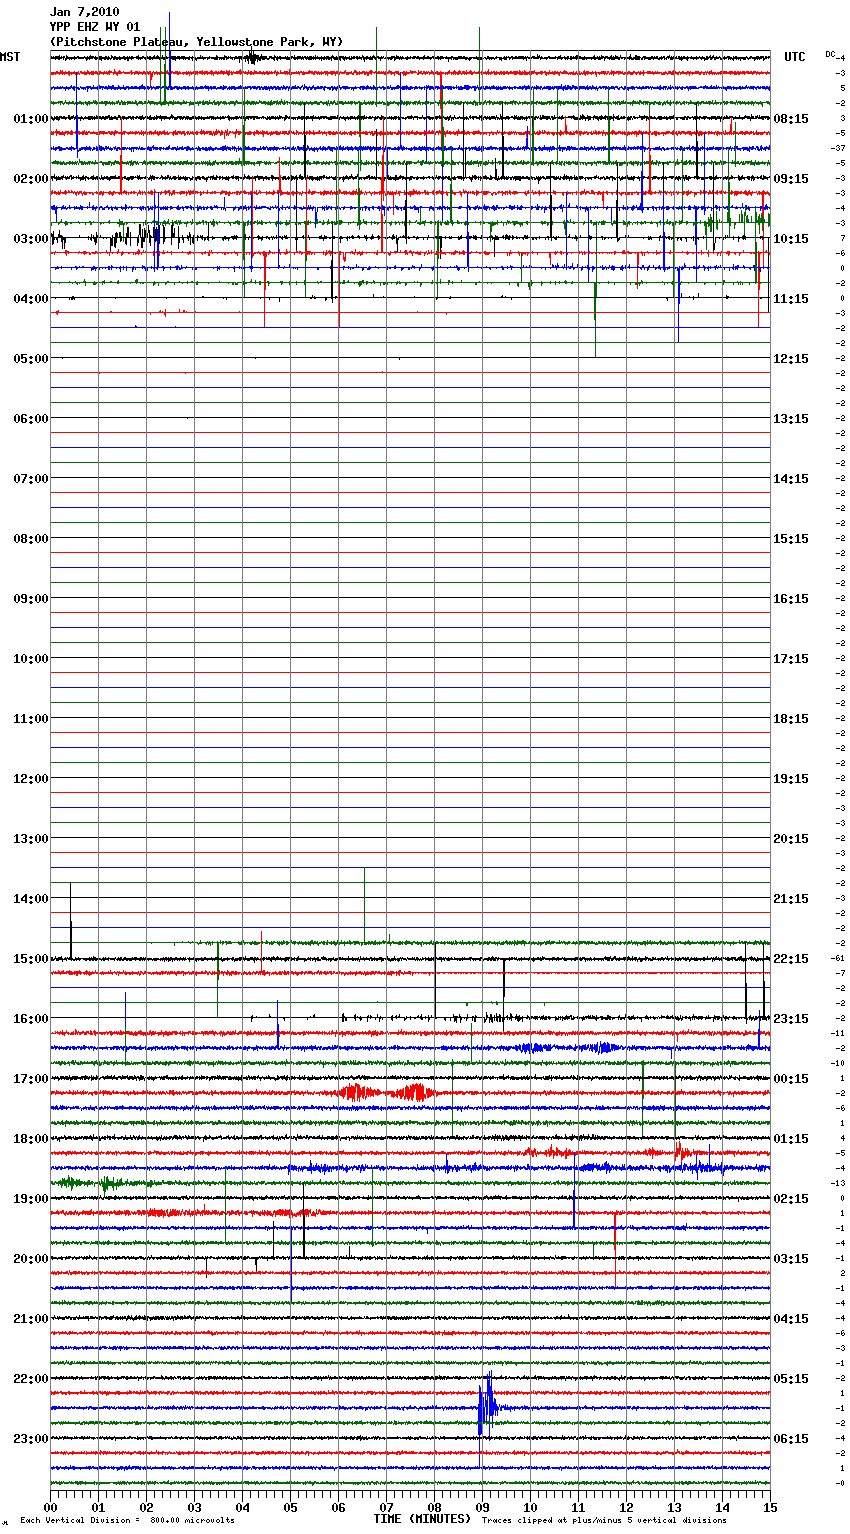Click the green wave burst on the 18:45 trace
Screen dimensions: 850x1534
[x=90, y=1184]
